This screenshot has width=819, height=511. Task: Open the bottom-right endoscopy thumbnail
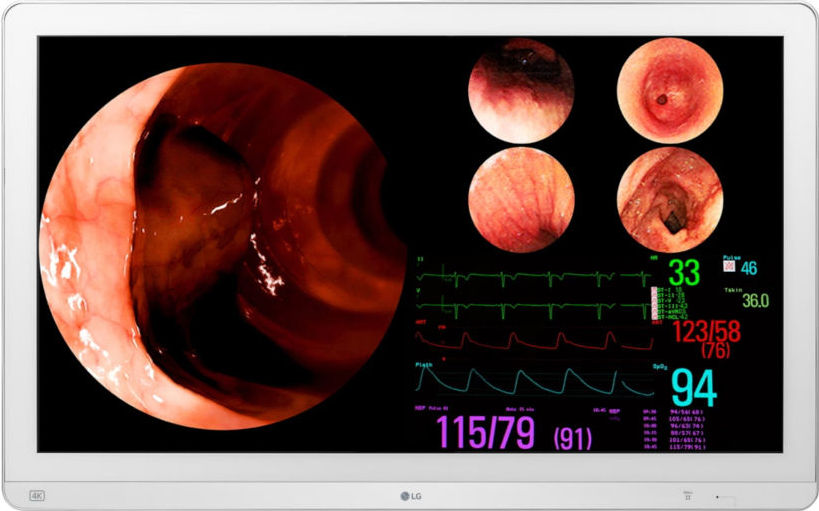click(669, 200)
